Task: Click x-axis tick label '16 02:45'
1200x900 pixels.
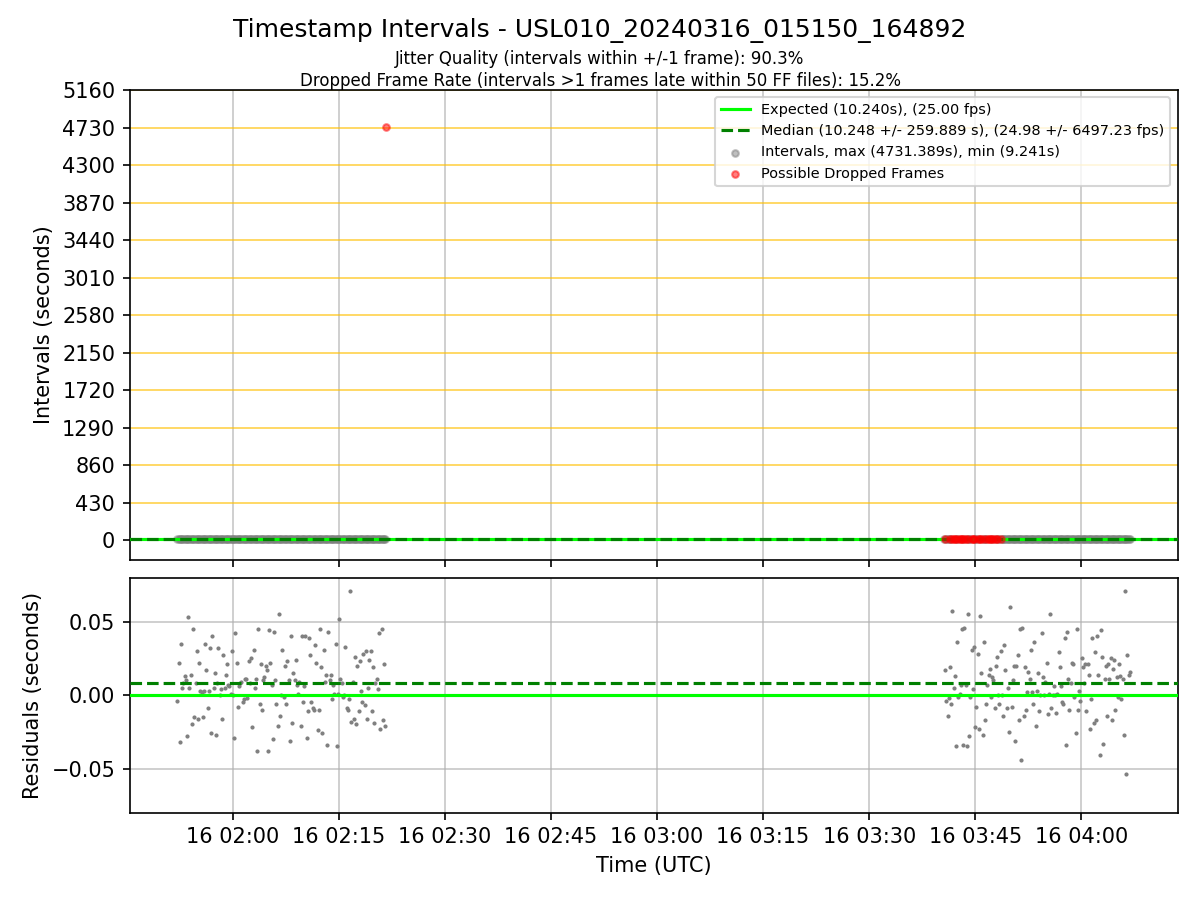Action: pos(551,836)
